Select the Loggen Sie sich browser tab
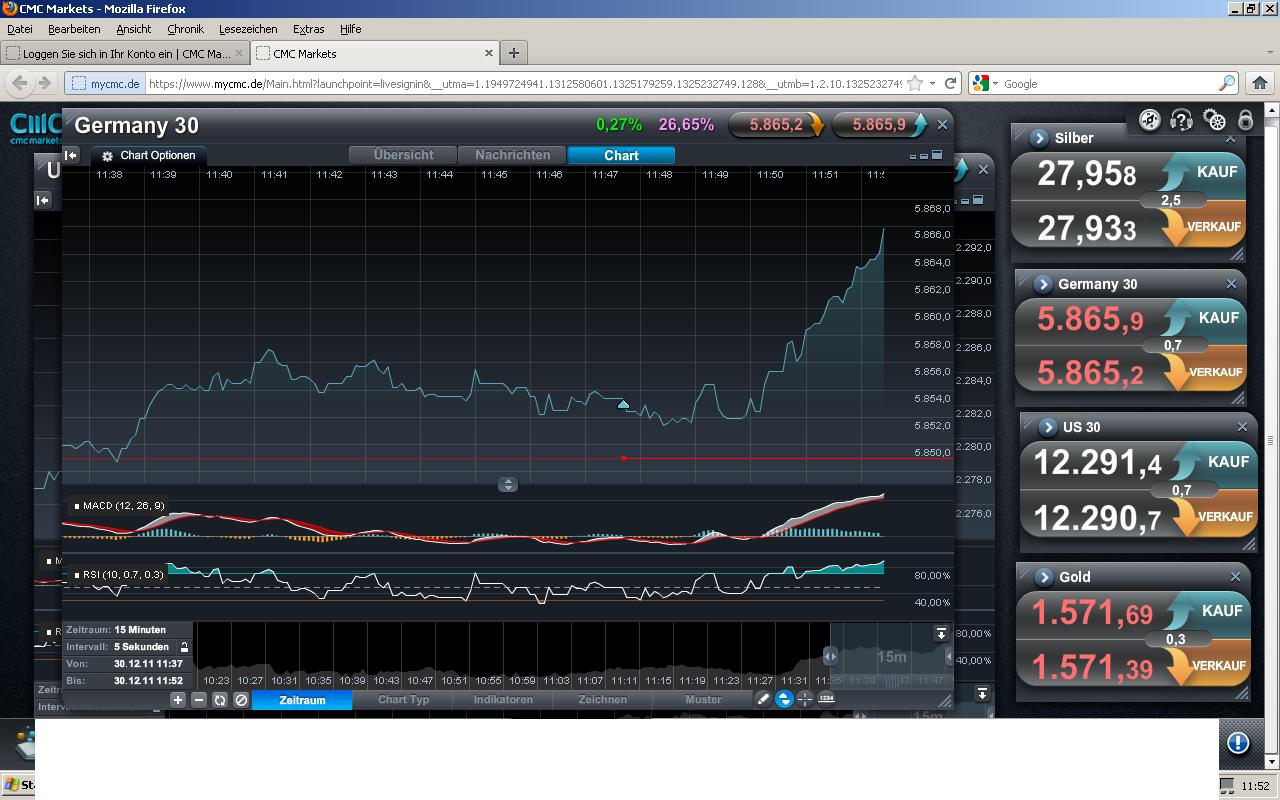 [x=126, y=53]
